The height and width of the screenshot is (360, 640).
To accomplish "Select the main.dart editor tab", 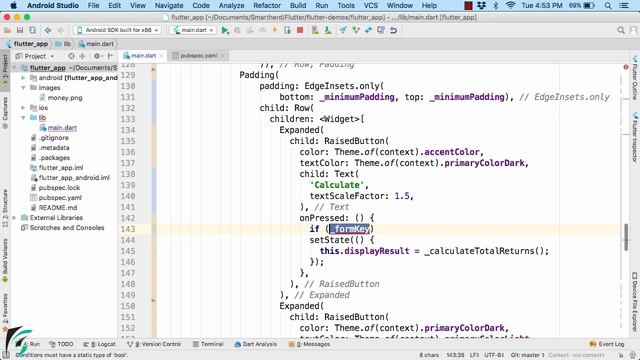I will coord(143,56).
